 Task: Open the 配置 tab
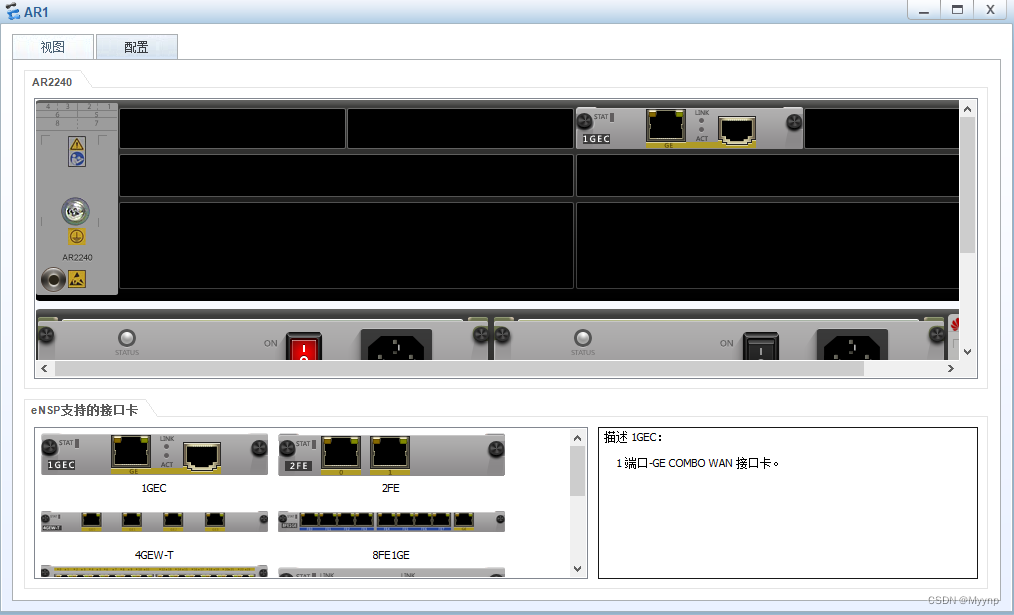[136, 47]
